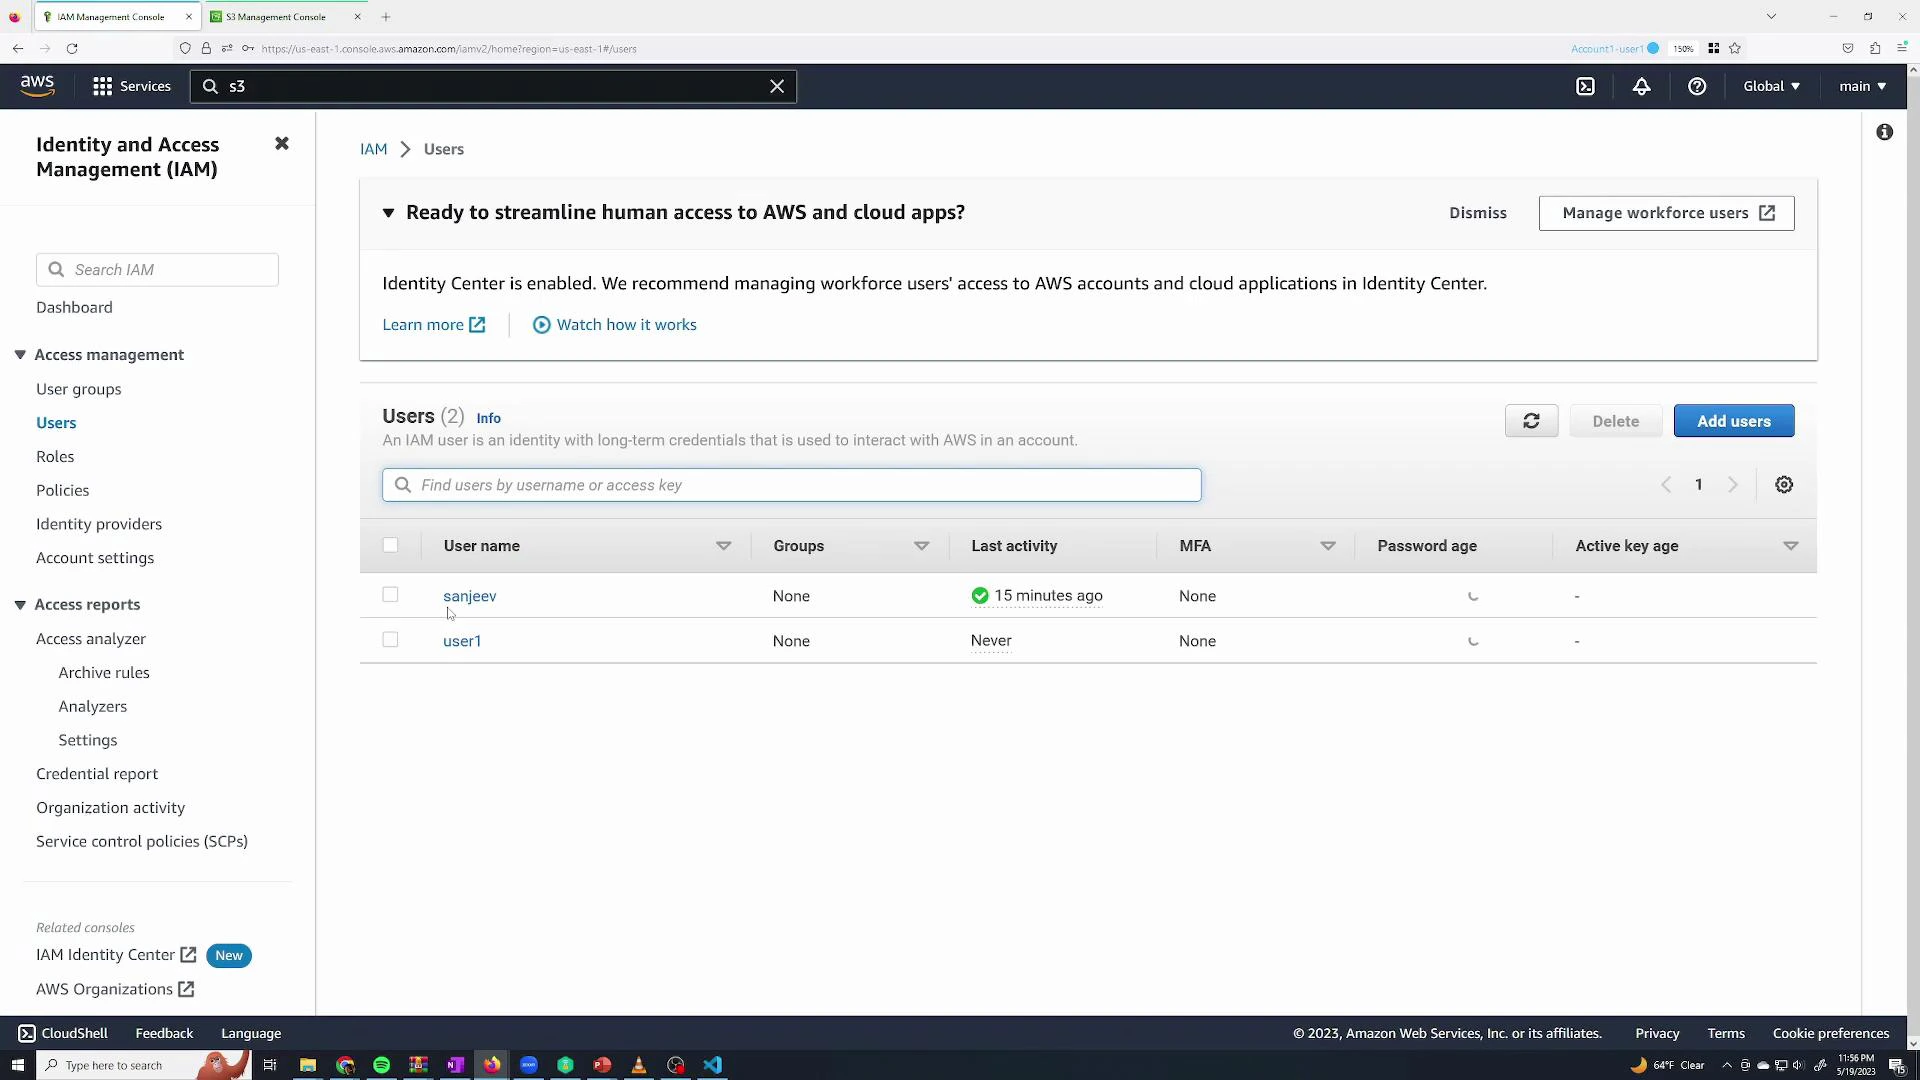
Task: Open the Groups column filter dropdown
Action: click(921, 546)
